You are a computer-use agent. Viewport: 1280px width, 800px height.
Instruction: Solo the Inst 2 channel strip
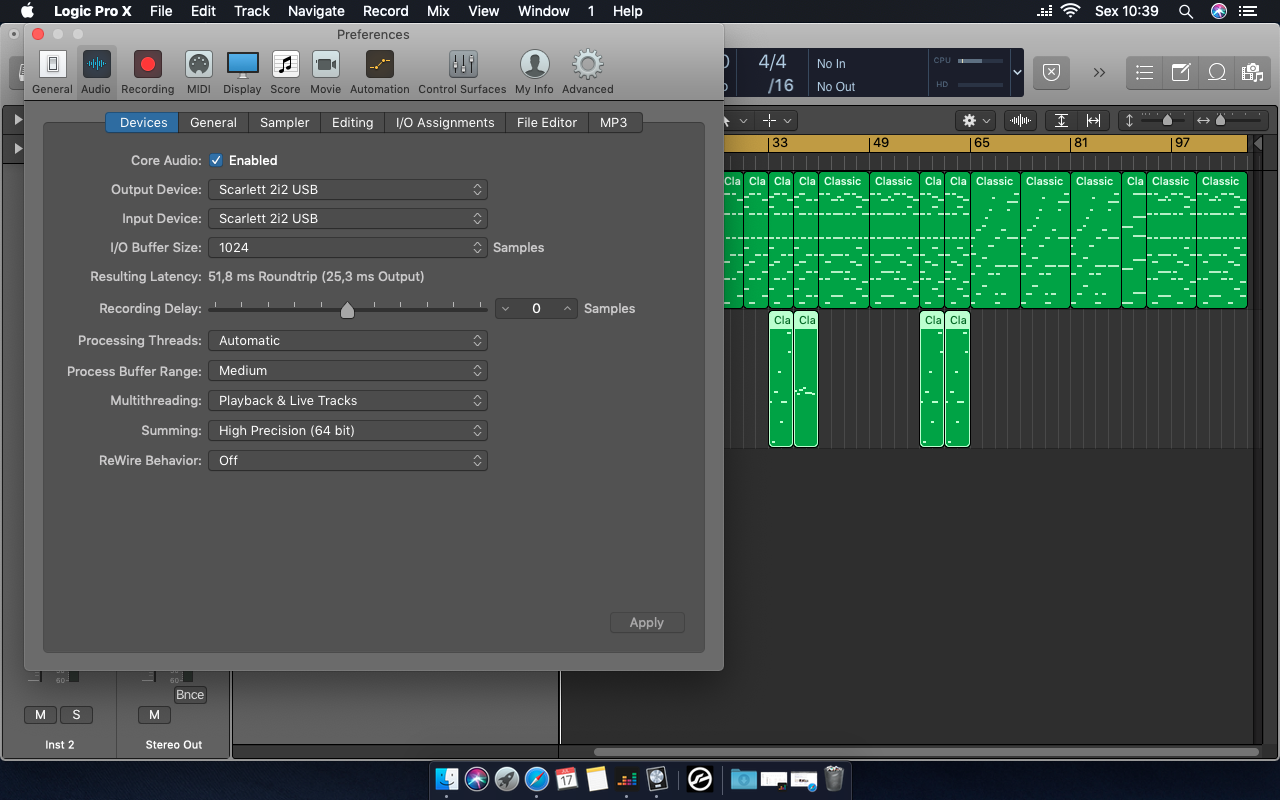[x=76, y=714]
